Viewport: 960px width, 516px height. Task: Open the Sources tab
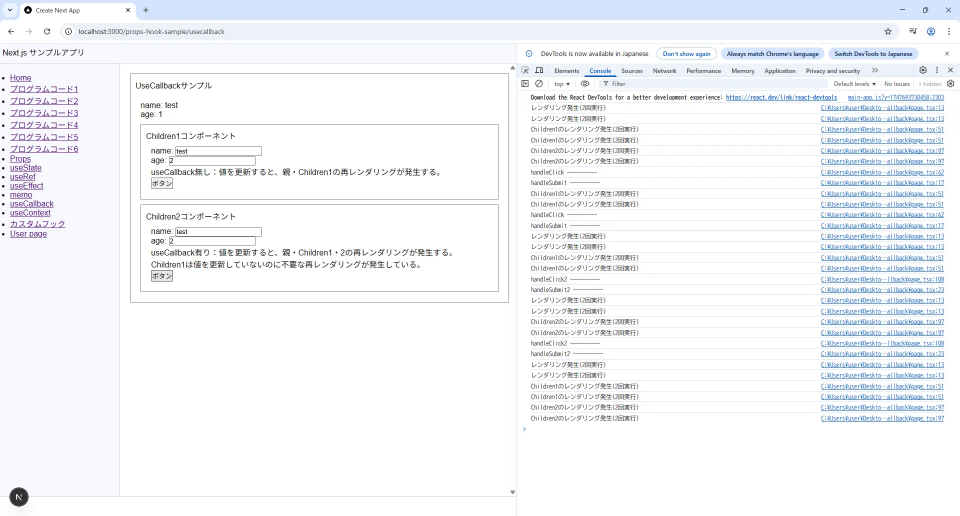[632, 71]
